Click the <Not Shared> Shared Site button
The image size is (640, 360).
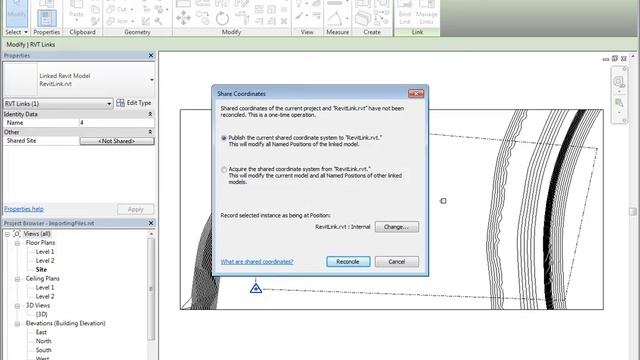point(117,141)
